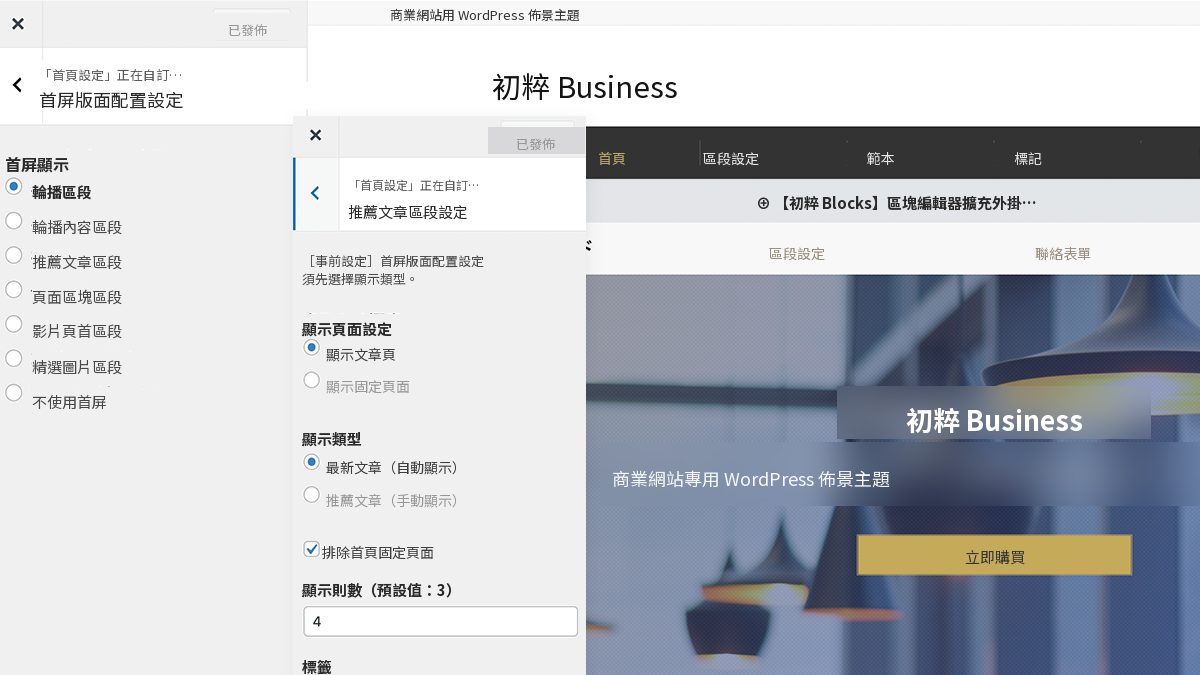Choose 推薦文章（手動顯示） display type

(x=312, y=494)
